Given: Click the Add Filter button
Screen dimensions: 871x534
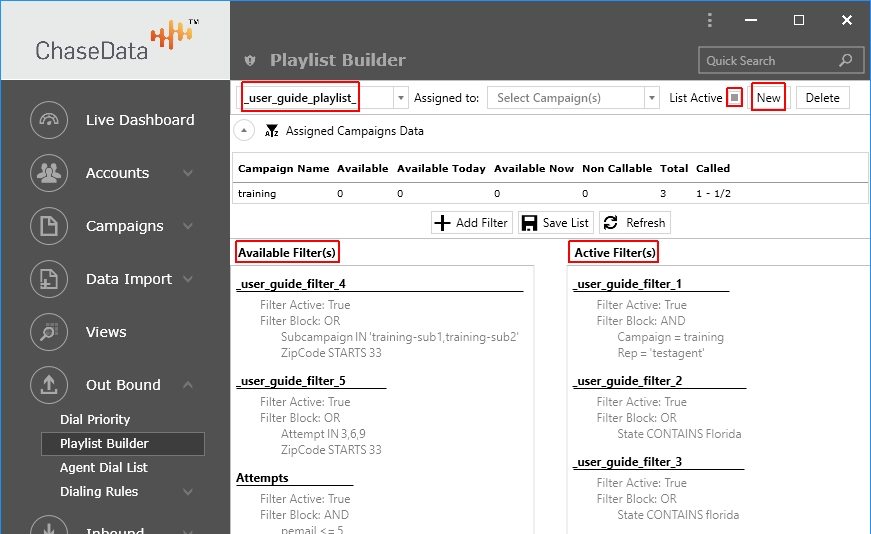Looking at the screenshot, I should tap(472, 223).
